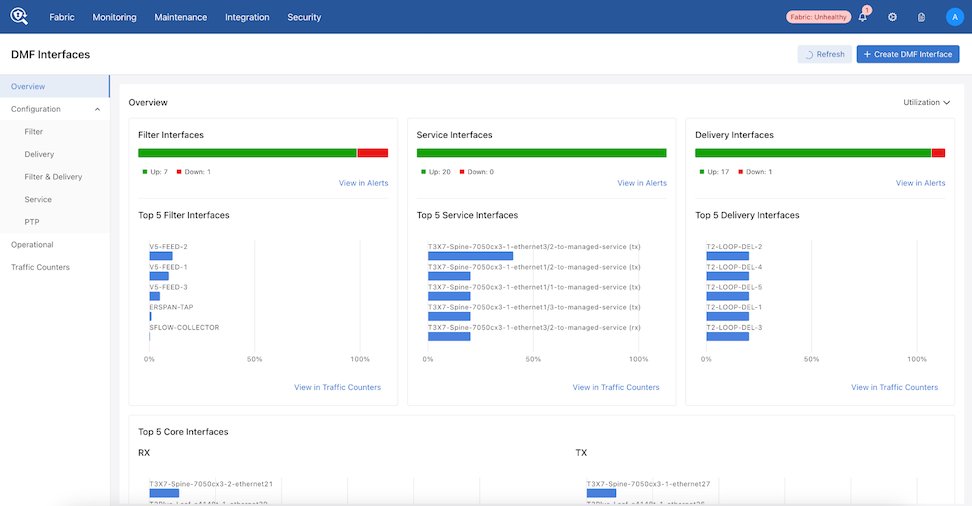
Task: Click the red Down segment of Filter Interfaces bar
Action: (372, 153)
